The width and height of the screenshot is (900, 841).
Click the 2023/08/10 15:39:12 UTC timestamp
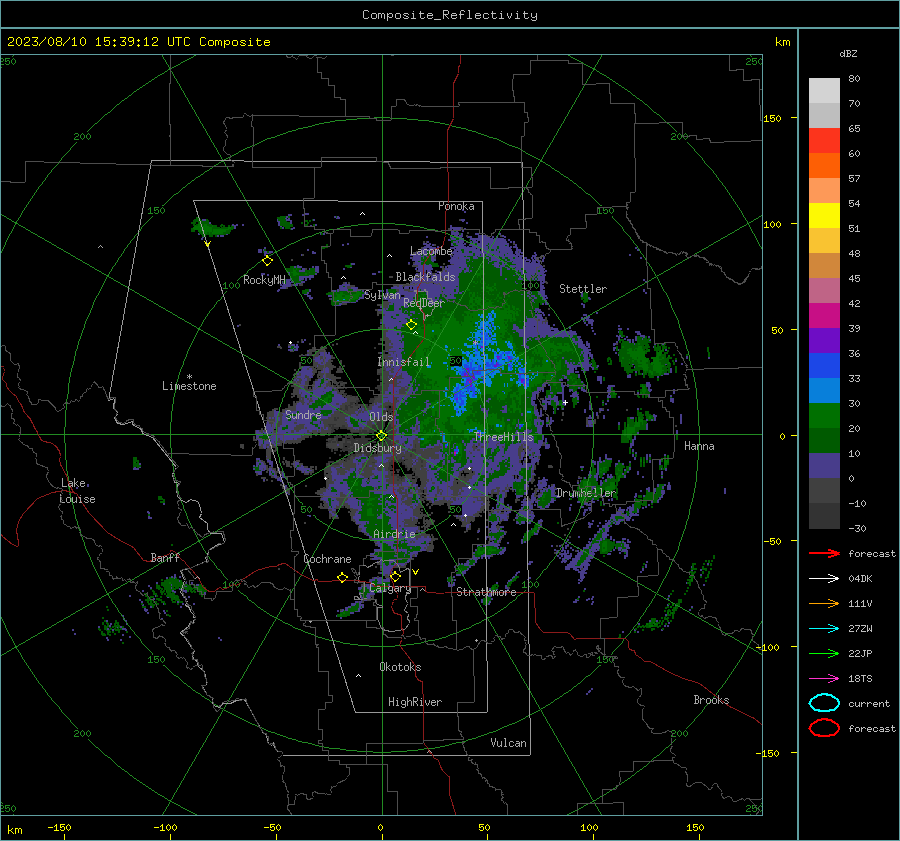pyautogui.click(x=87, y=41)
